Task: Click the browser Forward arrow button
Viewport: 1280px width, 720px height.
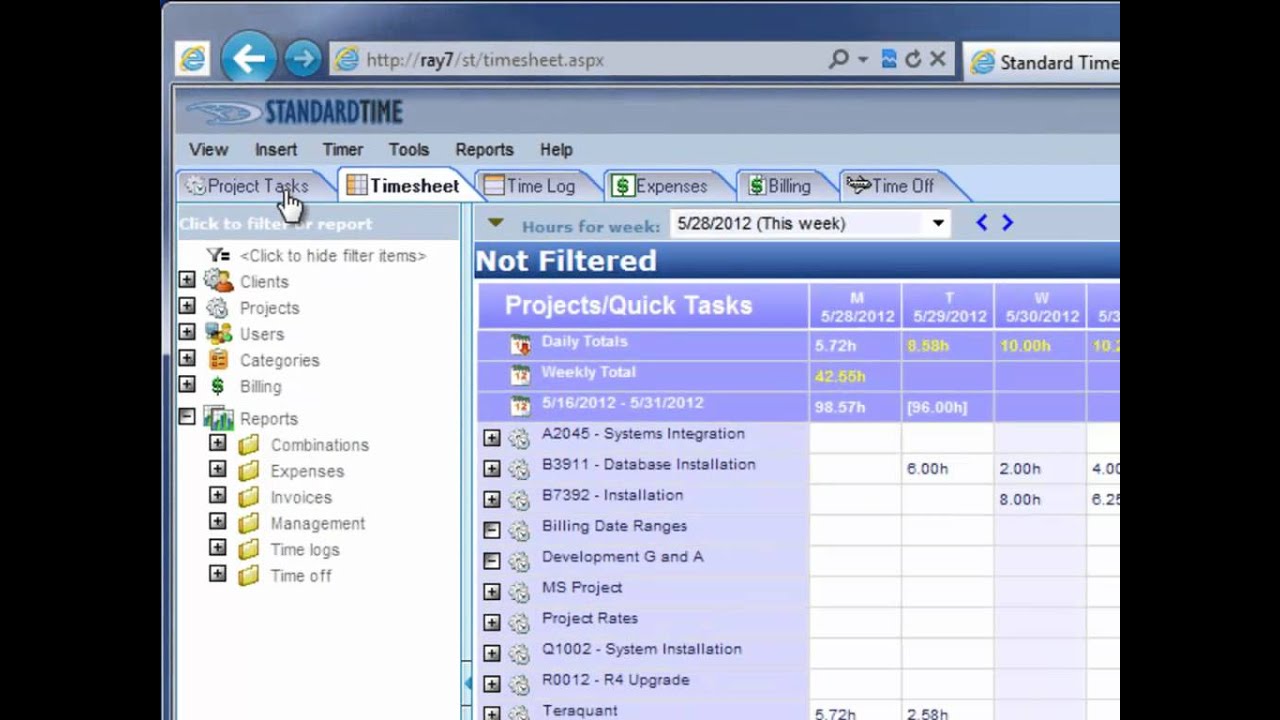Action: coord(302,59)
